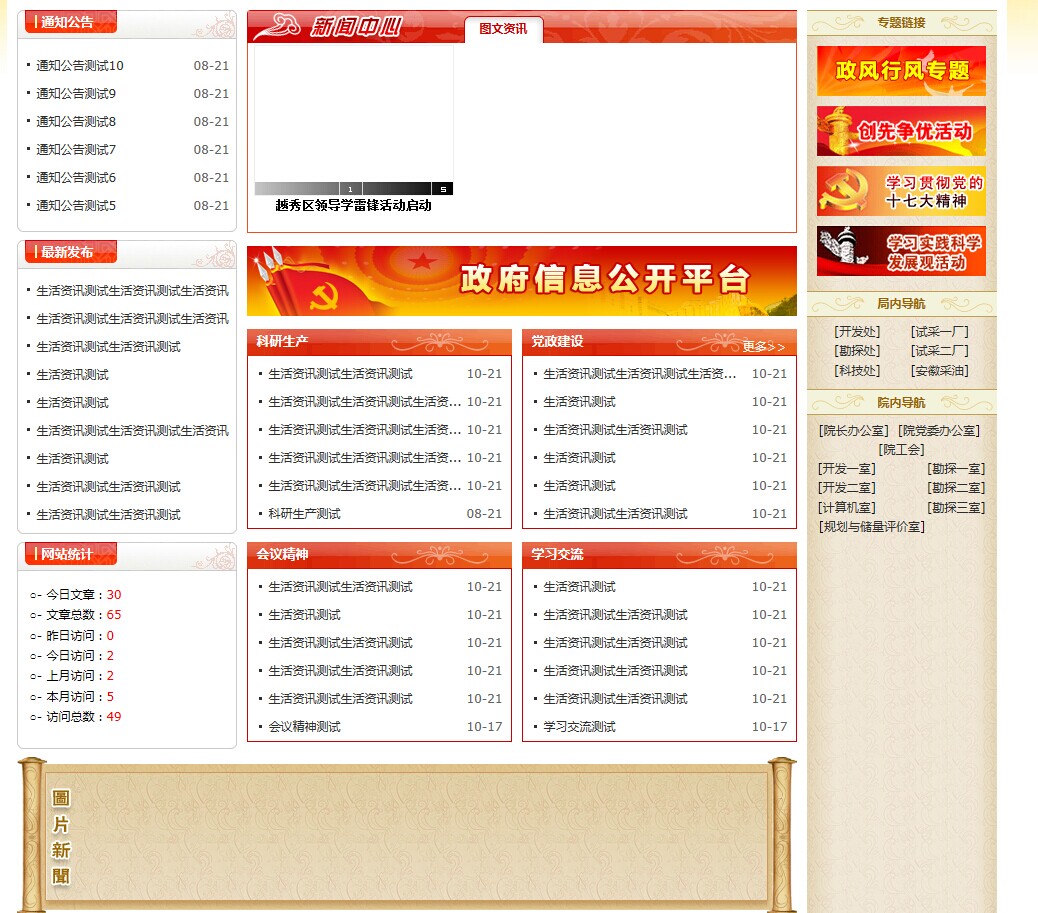Open the 科研生产测试 article
The height and width of the screenshot is (913, 1038).
tap(304, 514)
